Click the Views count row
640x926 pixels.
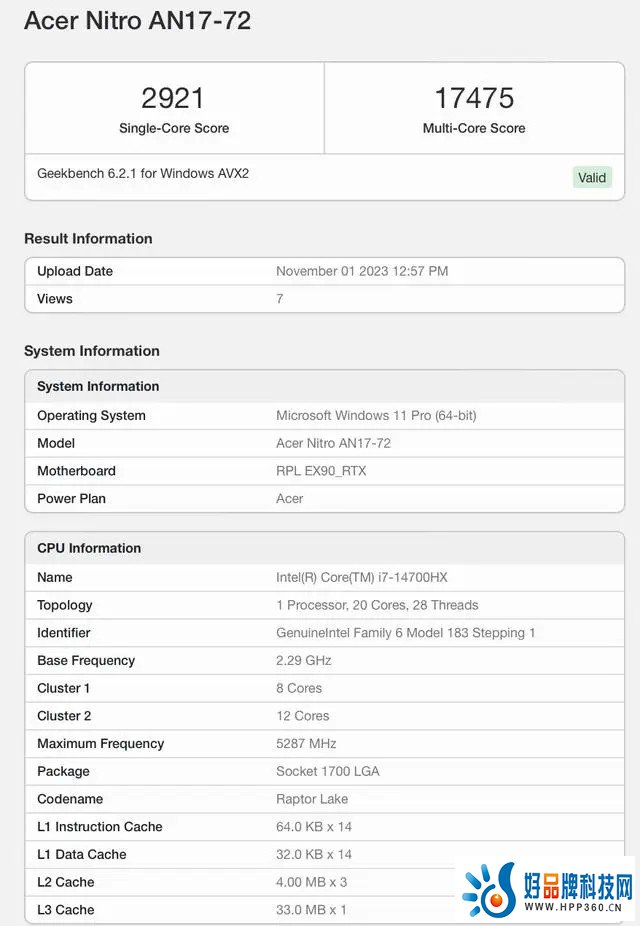point(324,299)
